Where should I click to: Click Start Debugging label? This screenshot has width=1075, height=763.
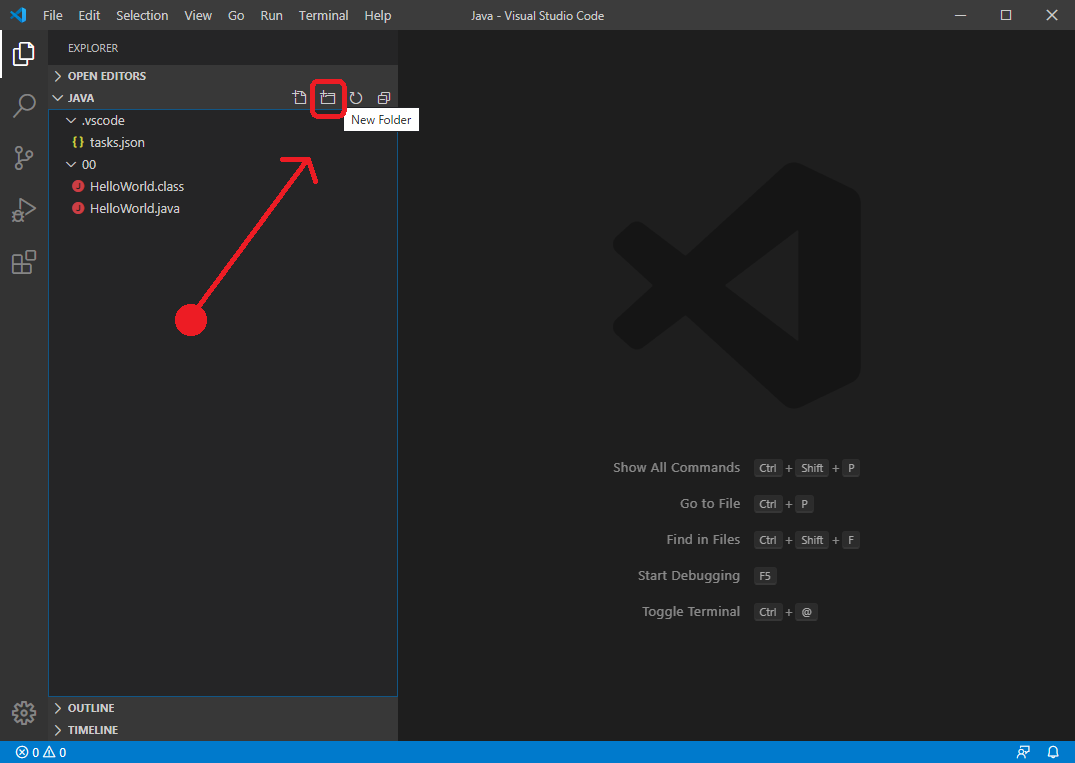(688, 576)
